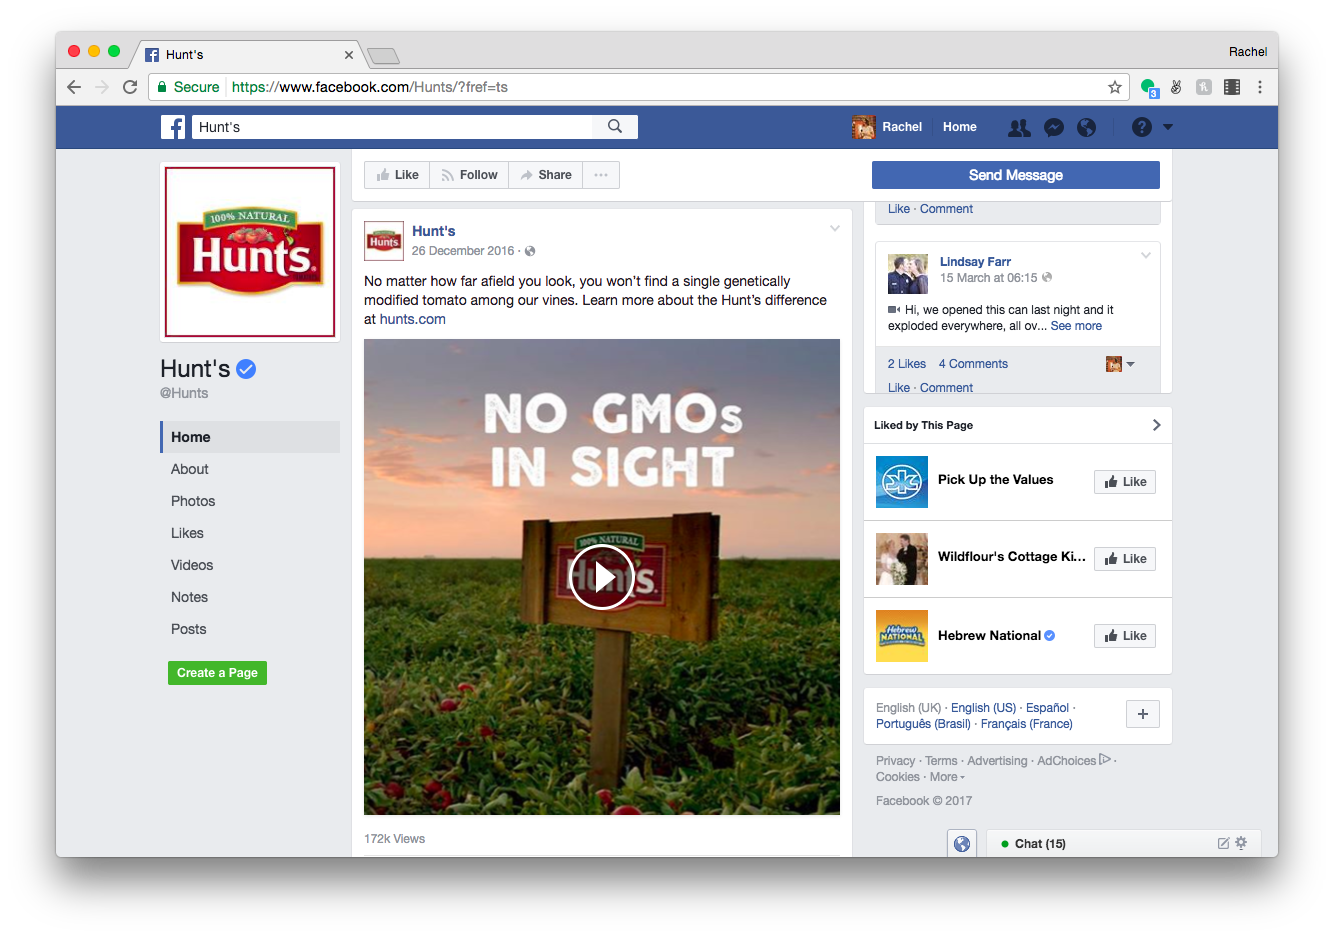Open the account dropdown arrow in blue bar
Image resolution: width=1334 pixels, height=937 pixels.
point(1168,127)
